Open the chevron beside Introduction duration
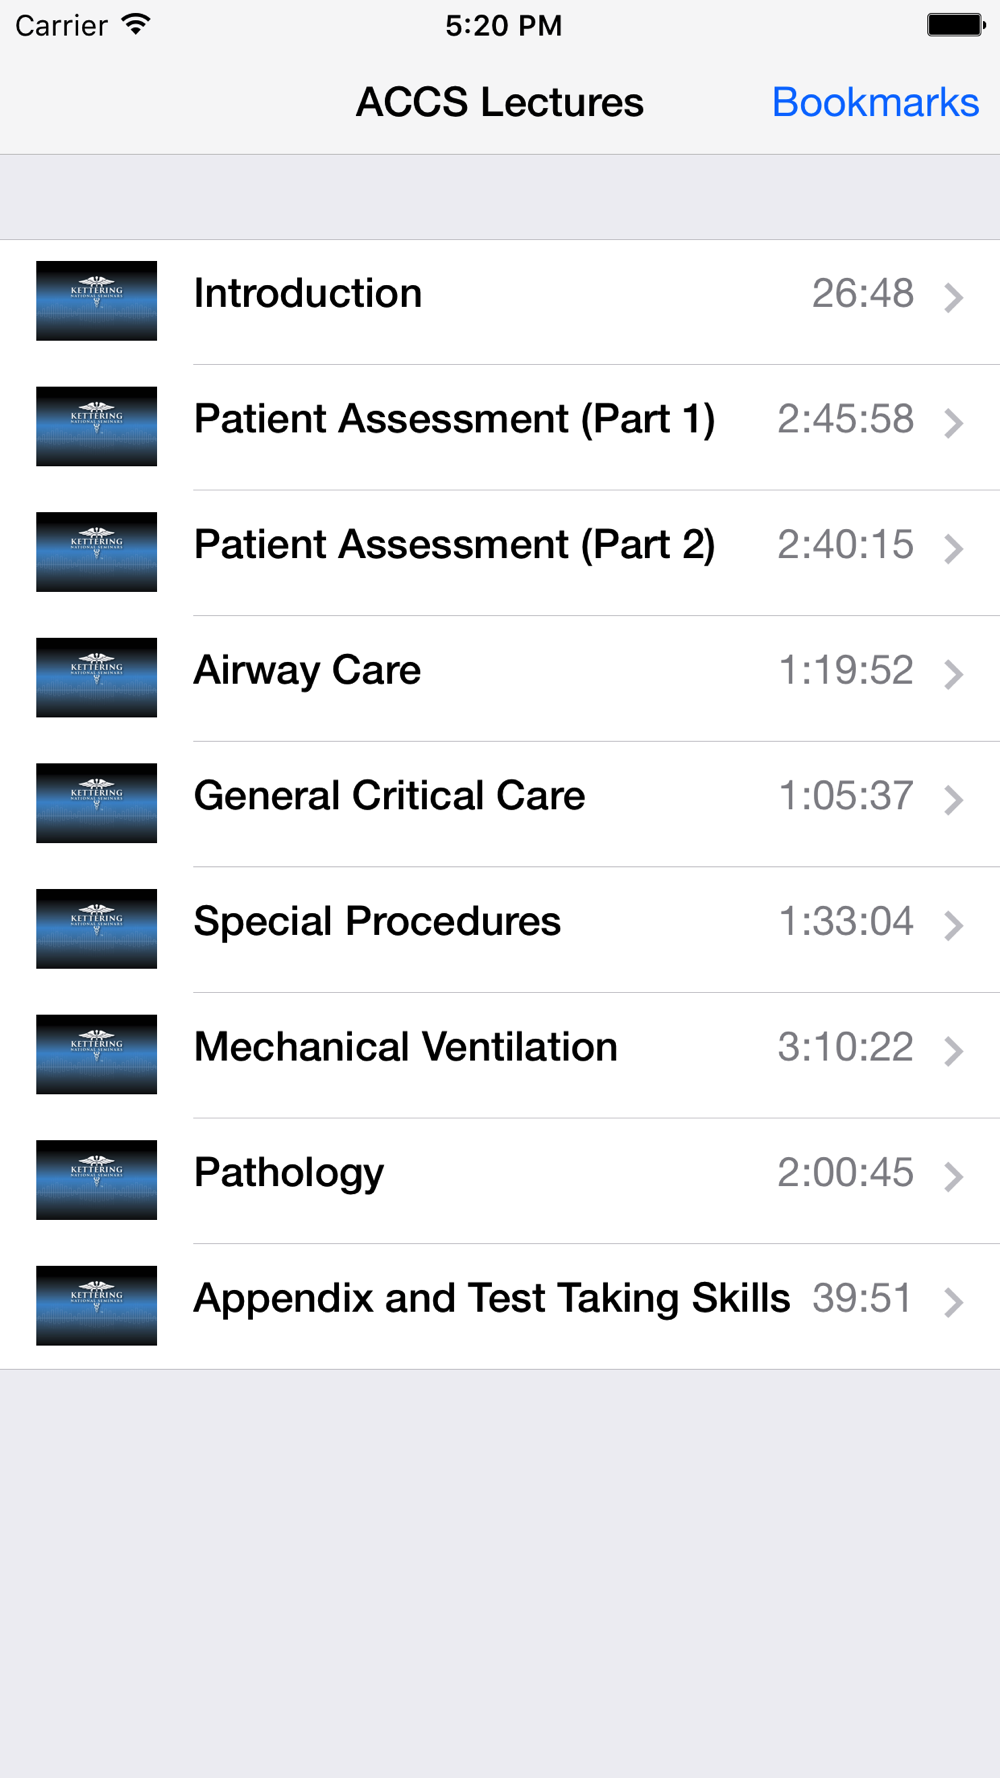 [x=954, y=297]
